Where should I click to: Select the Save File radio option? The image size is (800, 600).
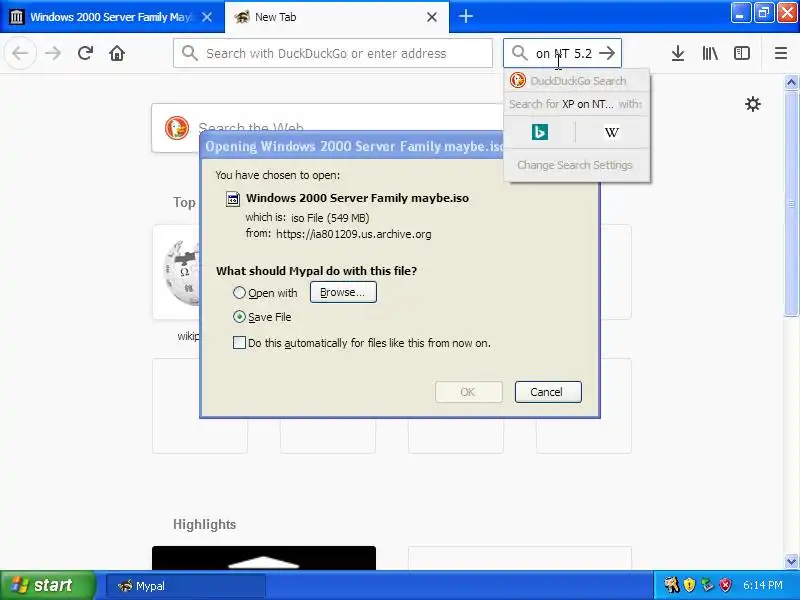[239, 317]
